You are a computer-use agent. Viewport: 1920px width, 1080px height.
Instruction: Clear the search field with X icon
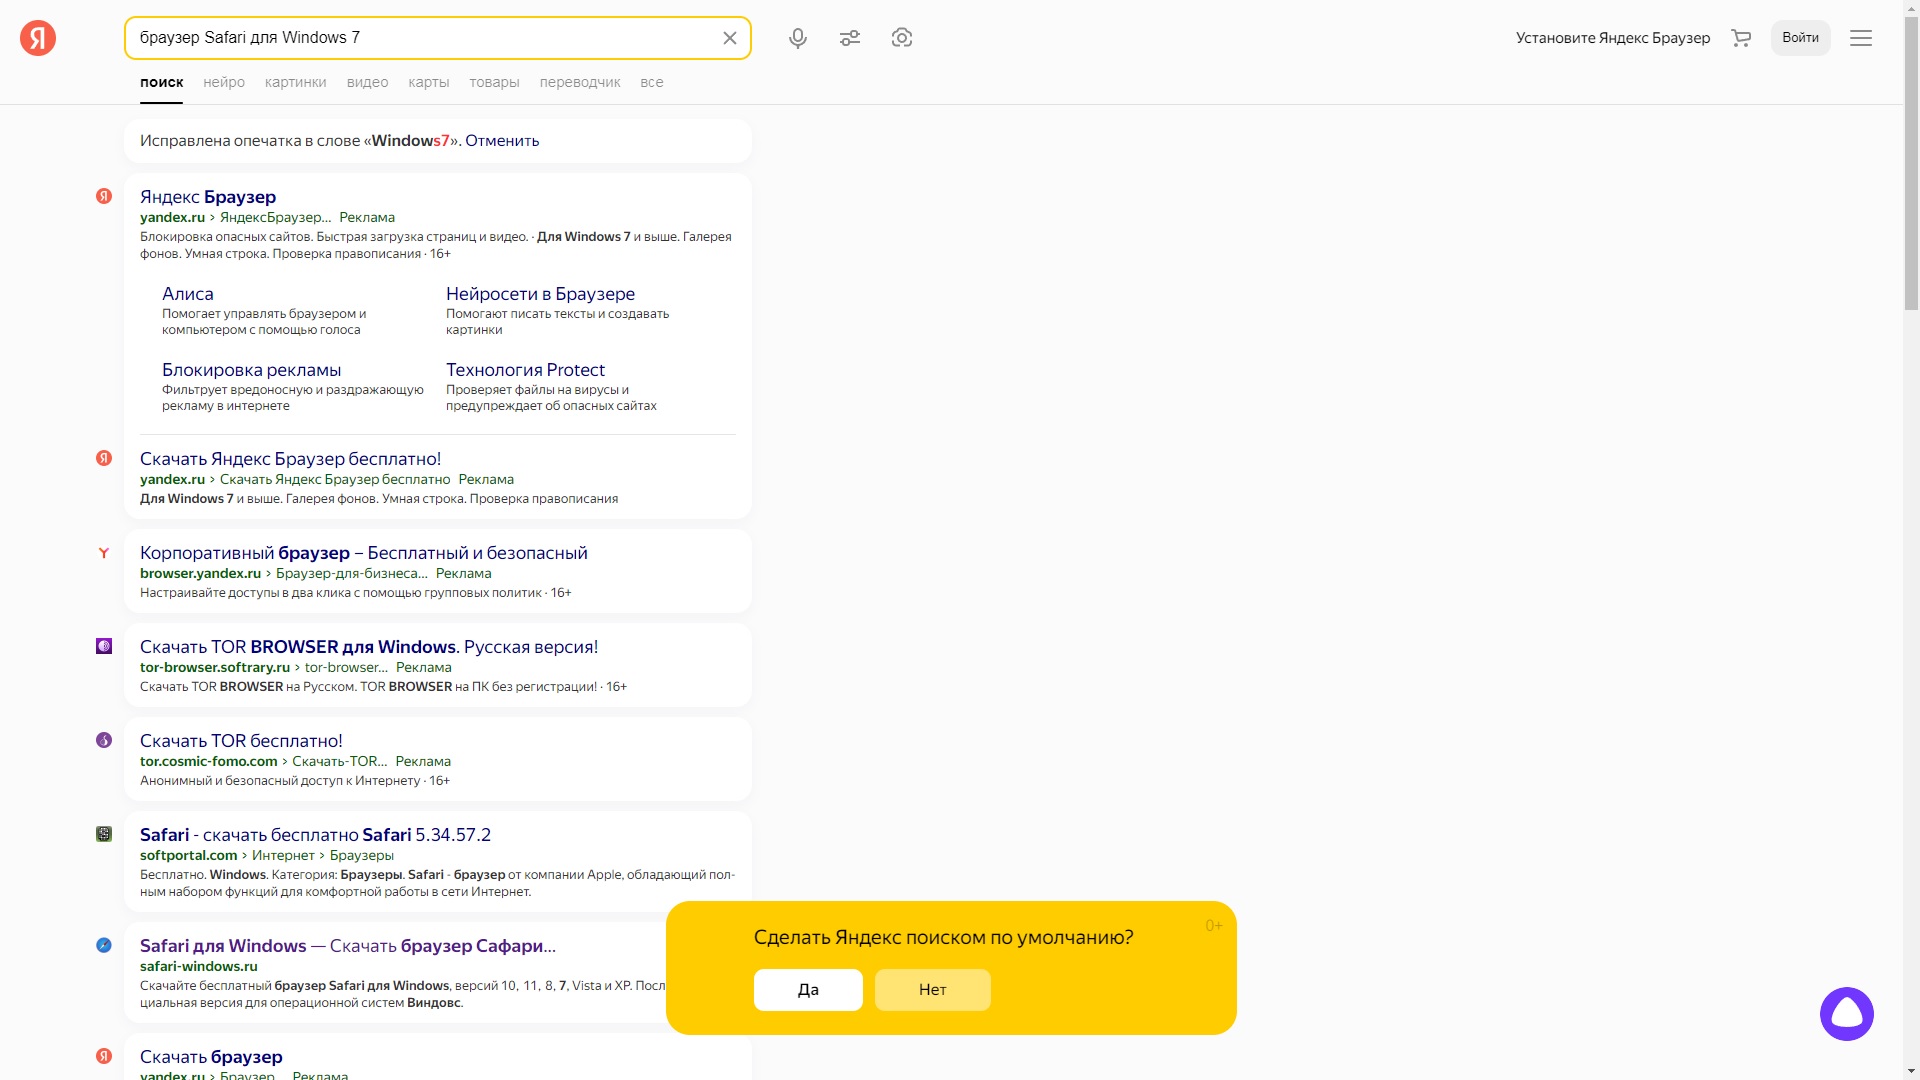point(730,38)
